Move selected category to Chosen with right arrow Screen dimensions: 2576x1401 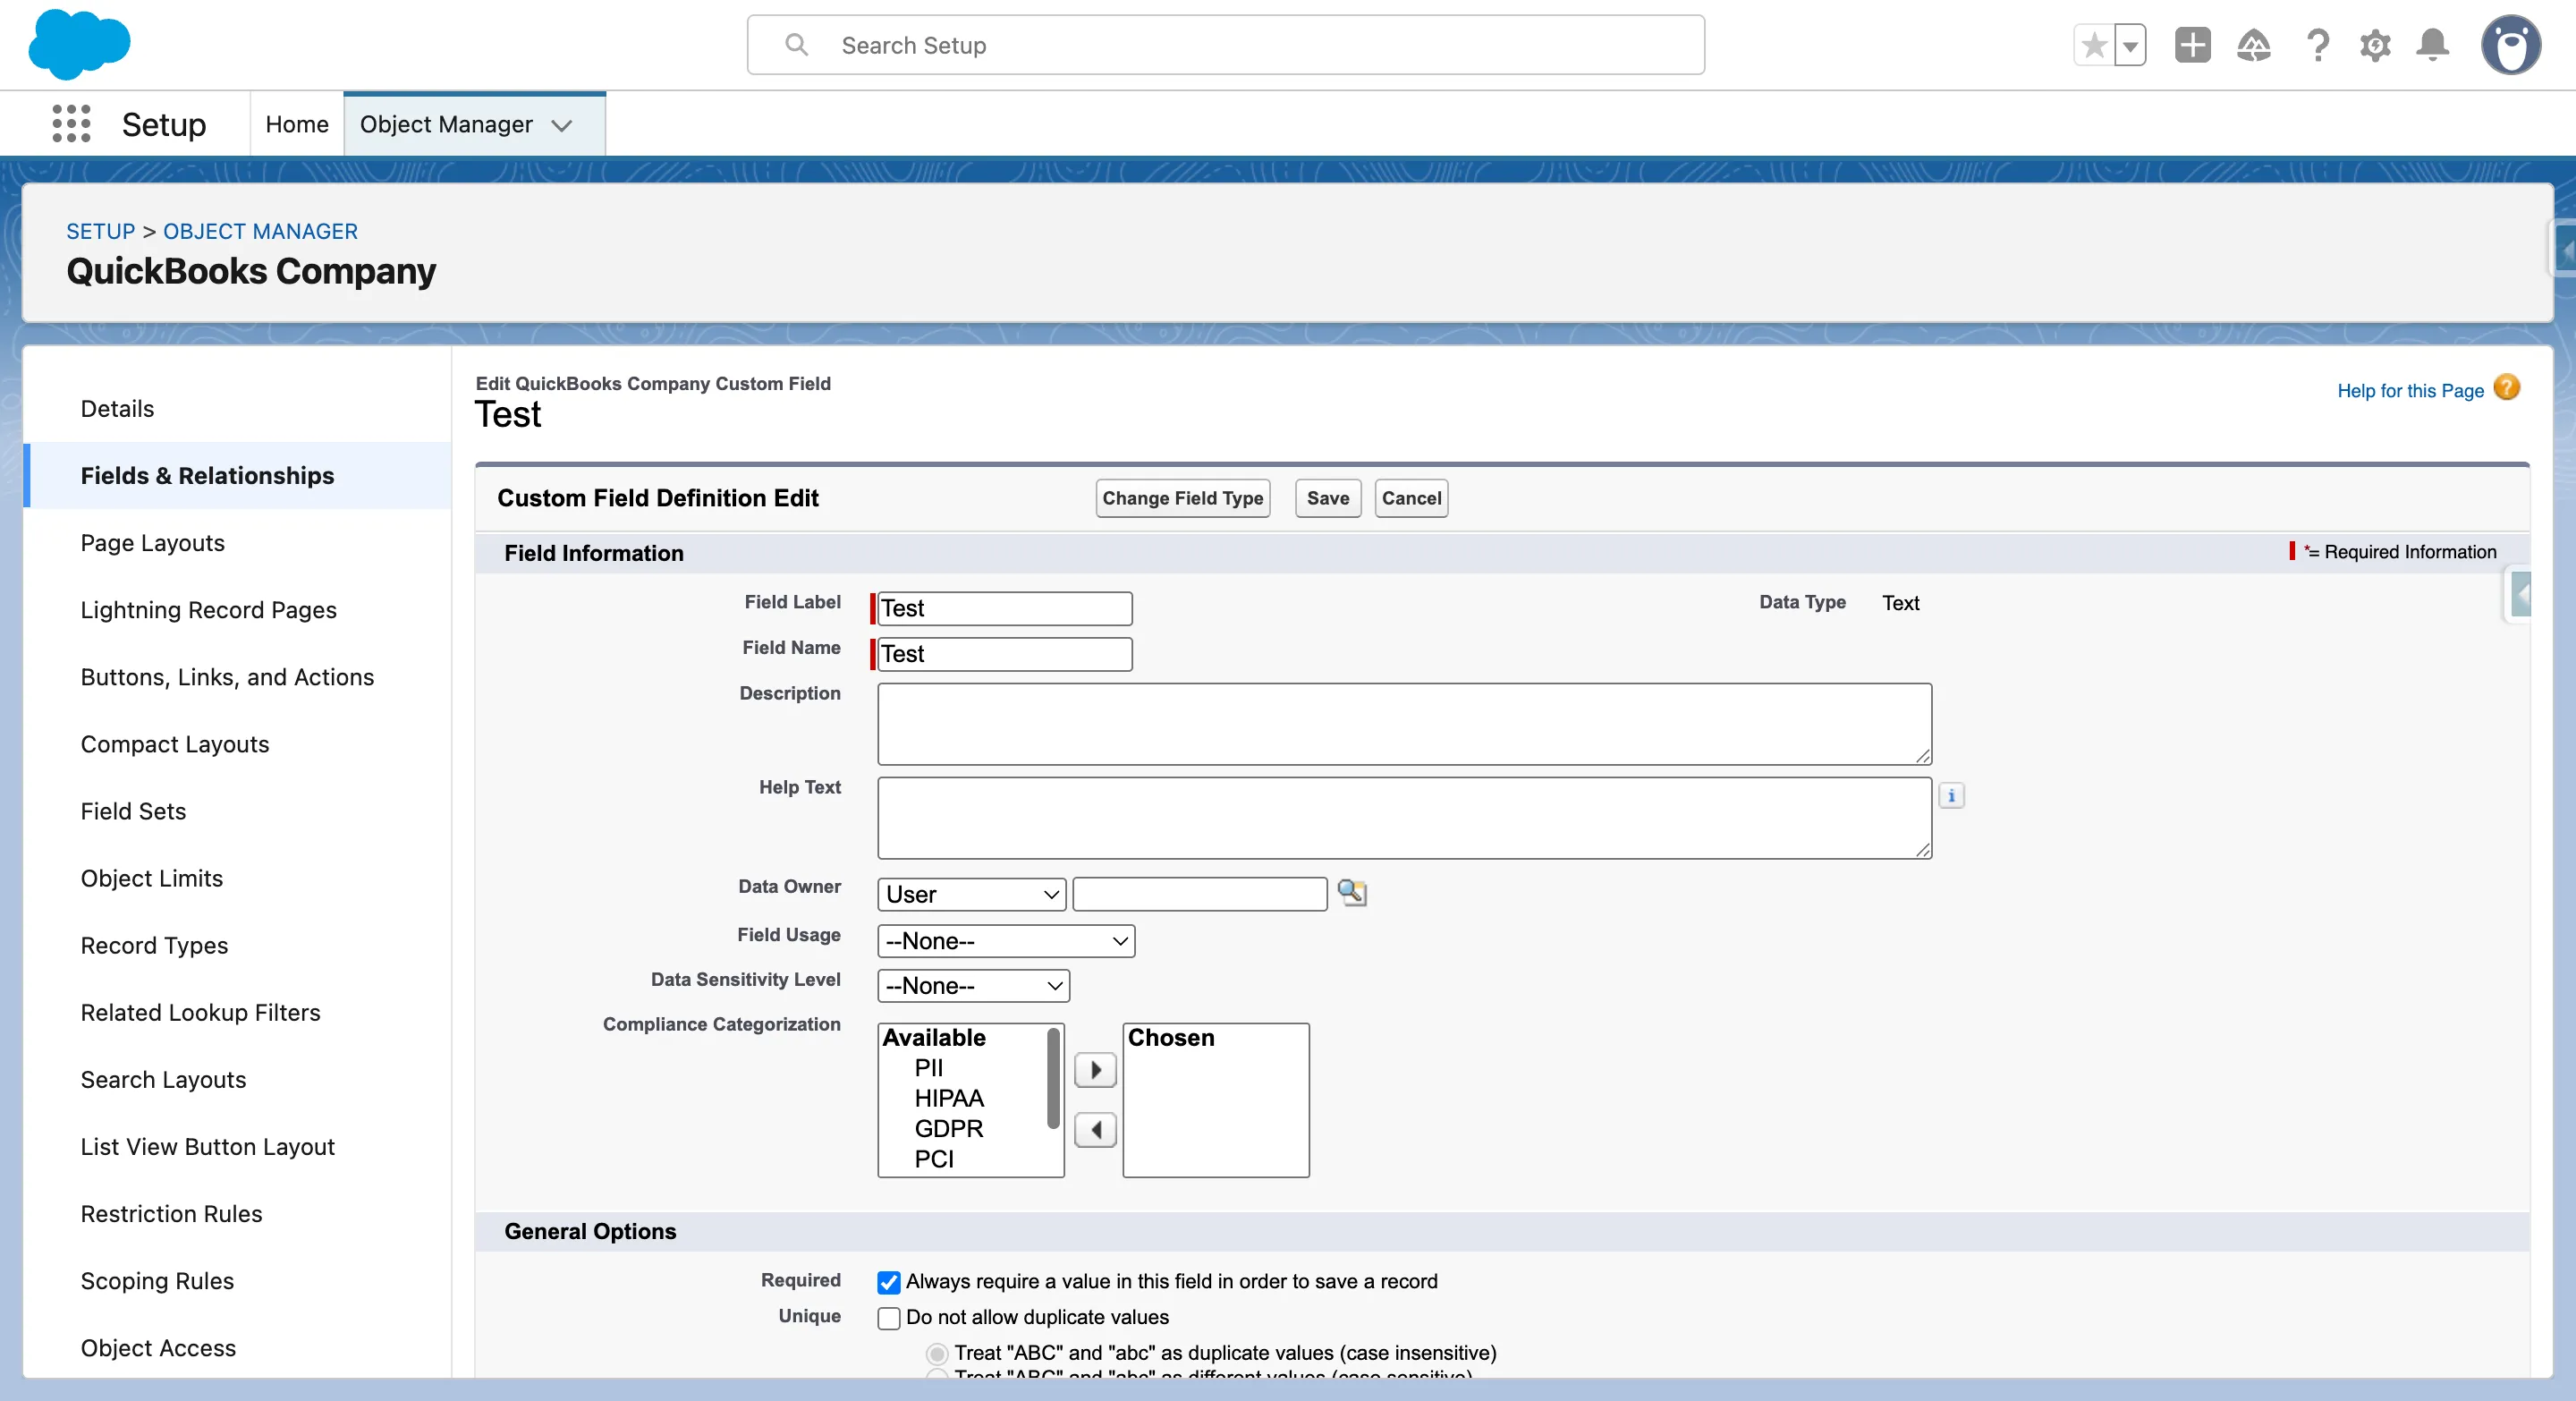1095,1070
